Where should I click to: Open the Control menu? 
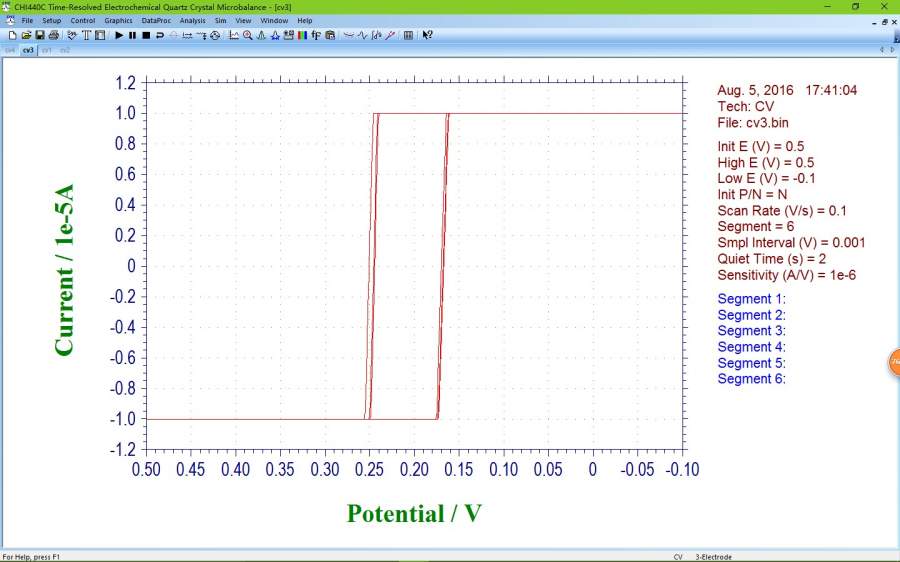[x=83, y=21]
